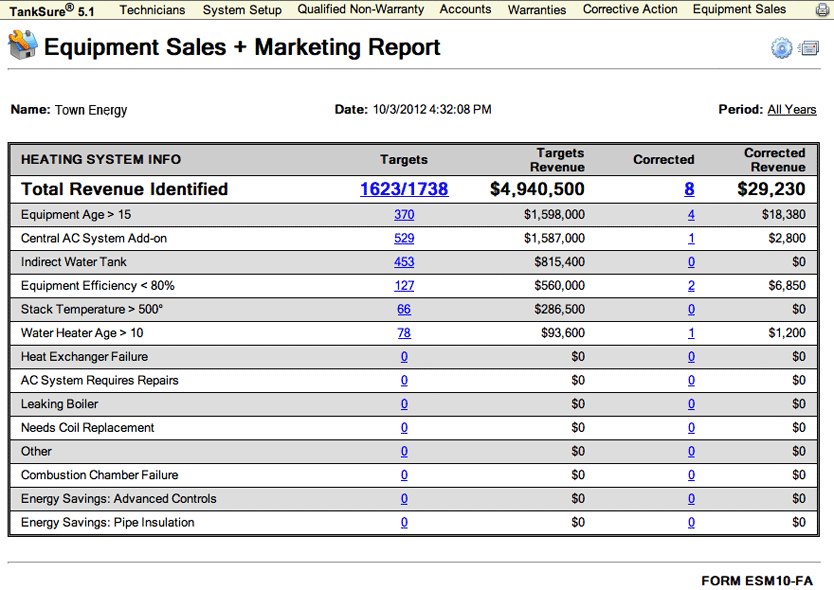Click the Town Energy name value
The image size is (834, 590).
(91, 110)
